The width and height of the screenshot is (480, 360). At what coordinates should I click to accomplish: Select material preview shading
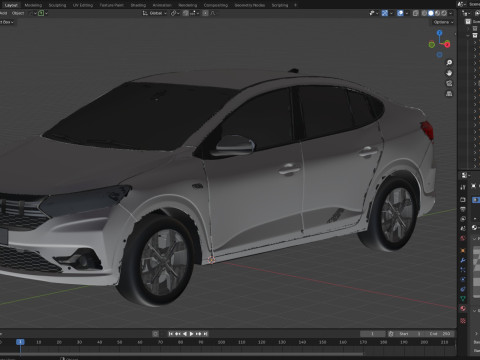coord(437,13)
